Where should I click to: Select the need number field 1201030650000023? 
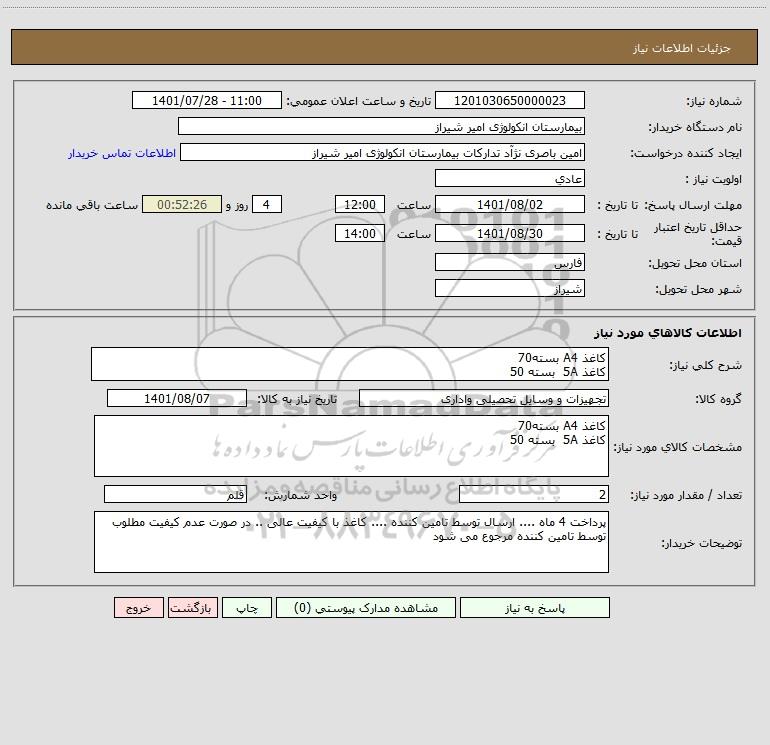(x=510, y=100)
